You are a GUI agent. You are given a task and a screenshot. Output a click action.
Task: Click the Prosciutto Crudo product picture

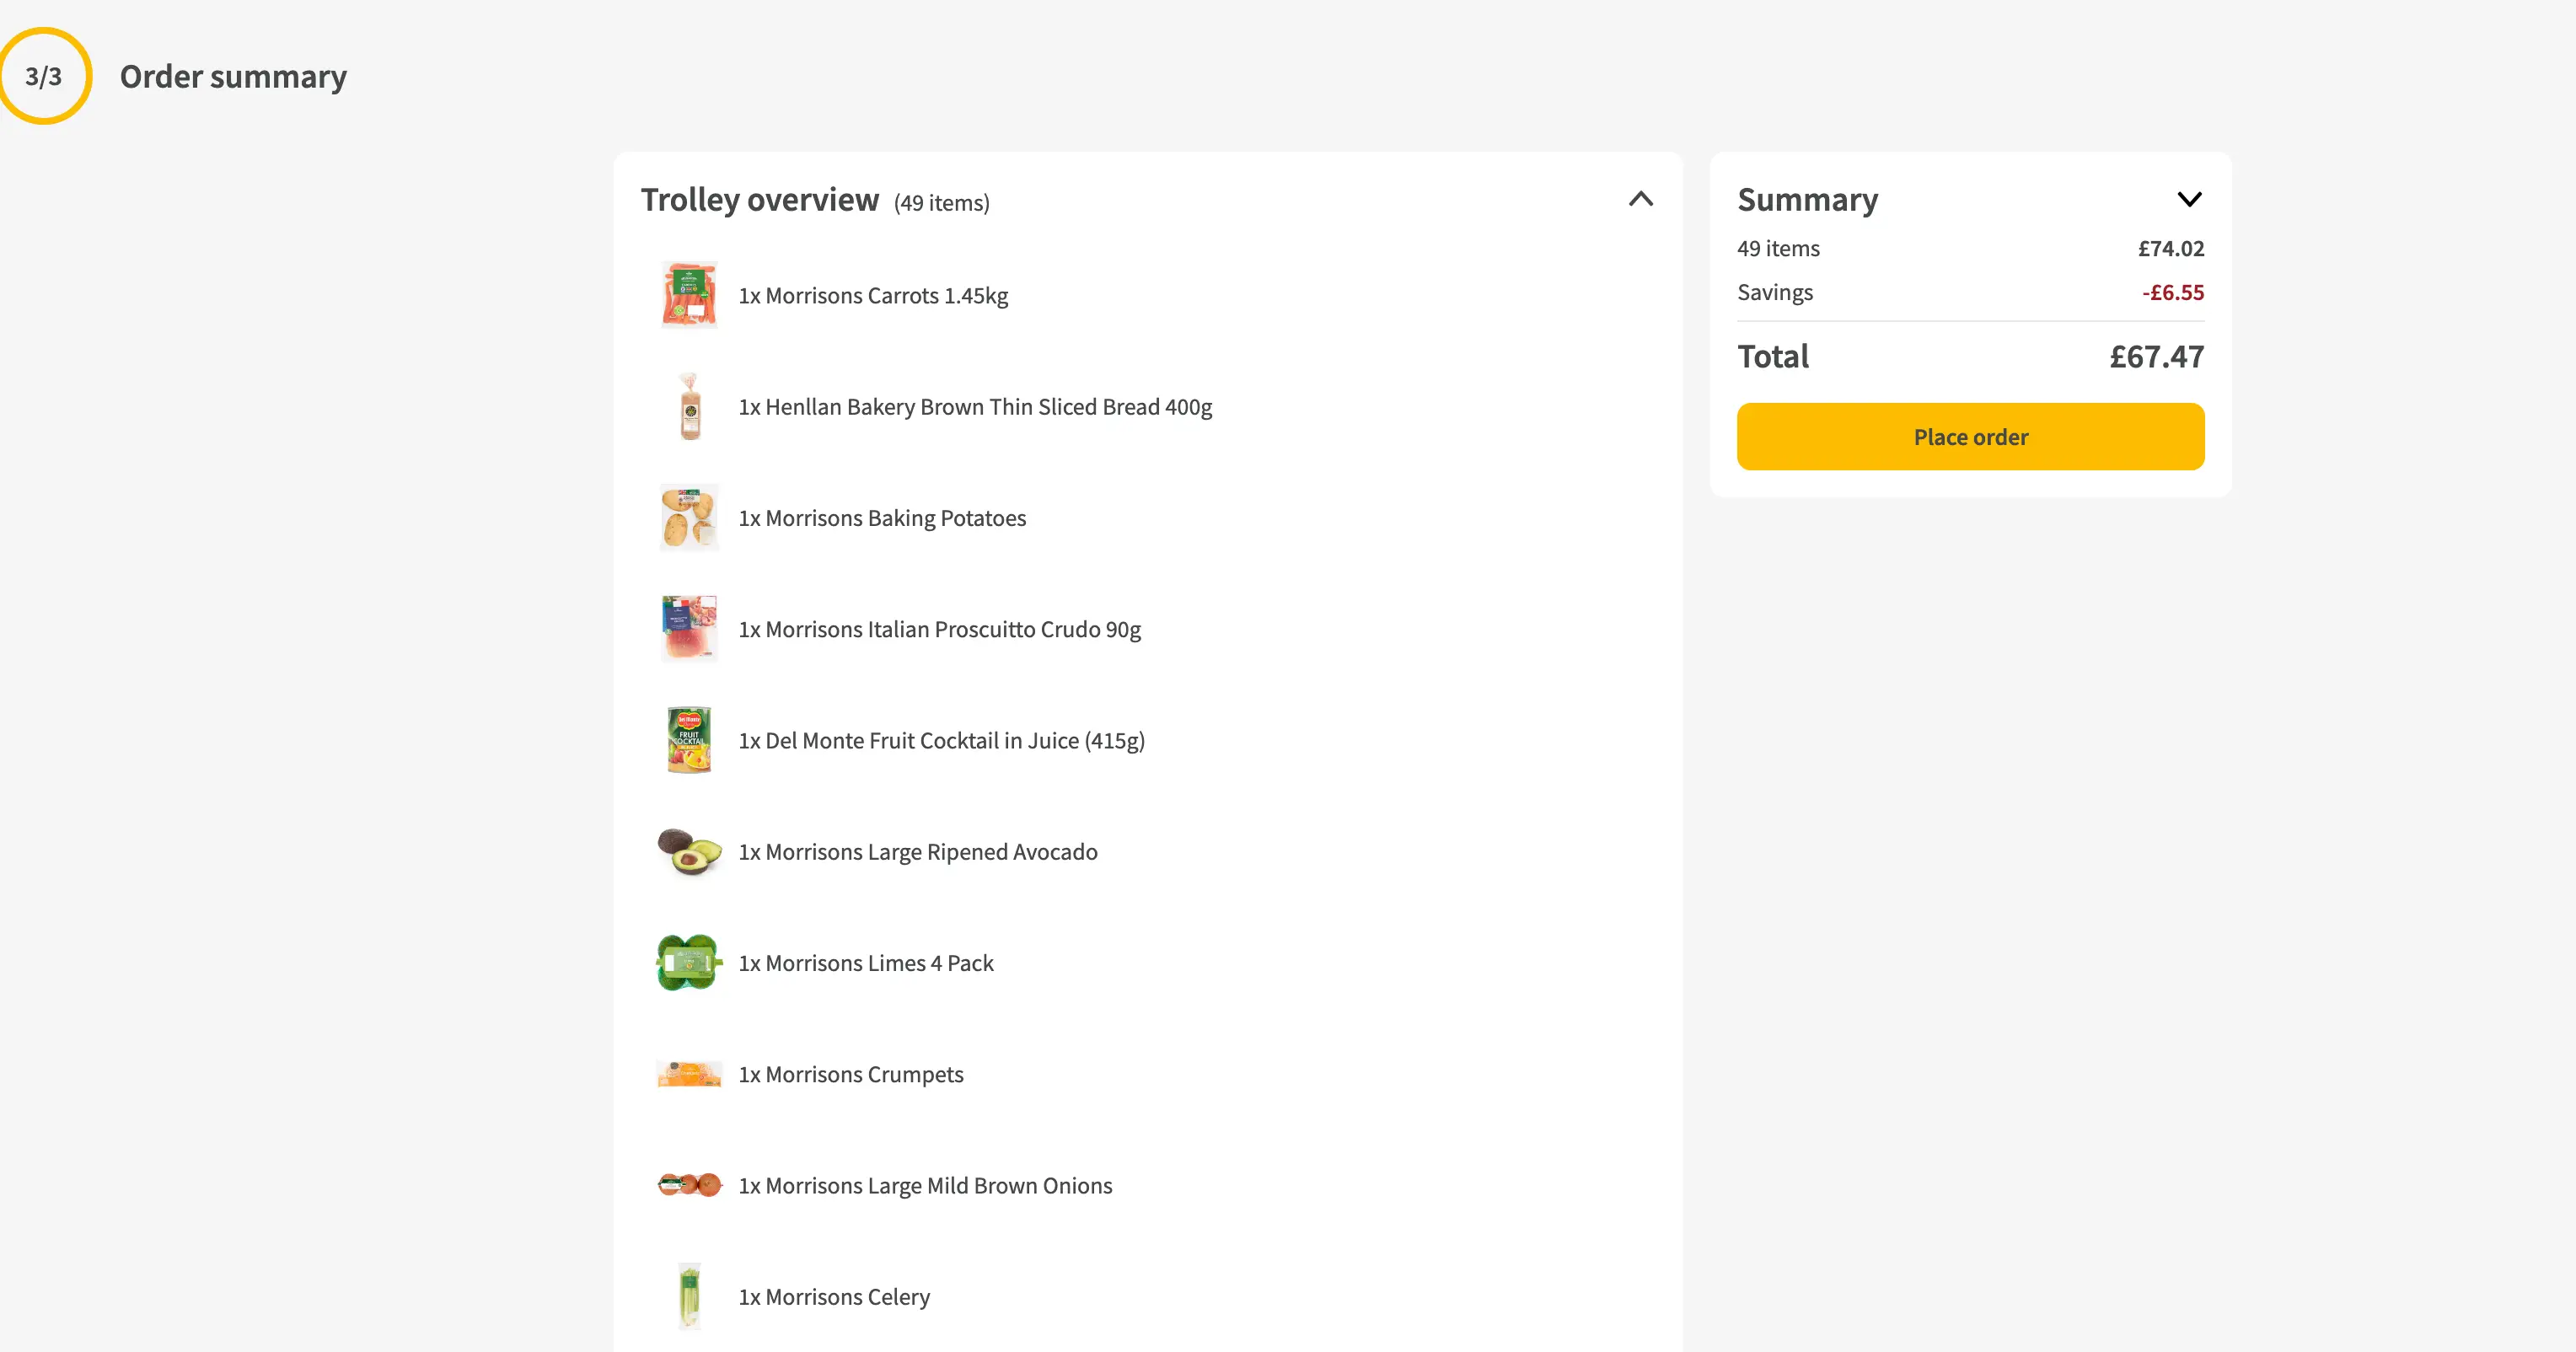pos(689,629)
